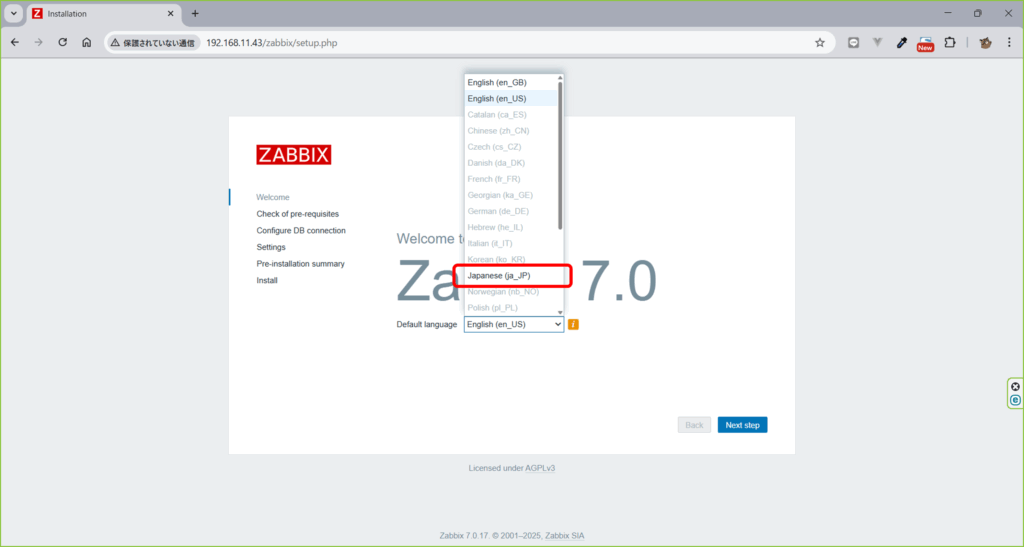Click the language list scroll-up arrow
Viewport: 1024px width, 547px height.
click(560, 78)
